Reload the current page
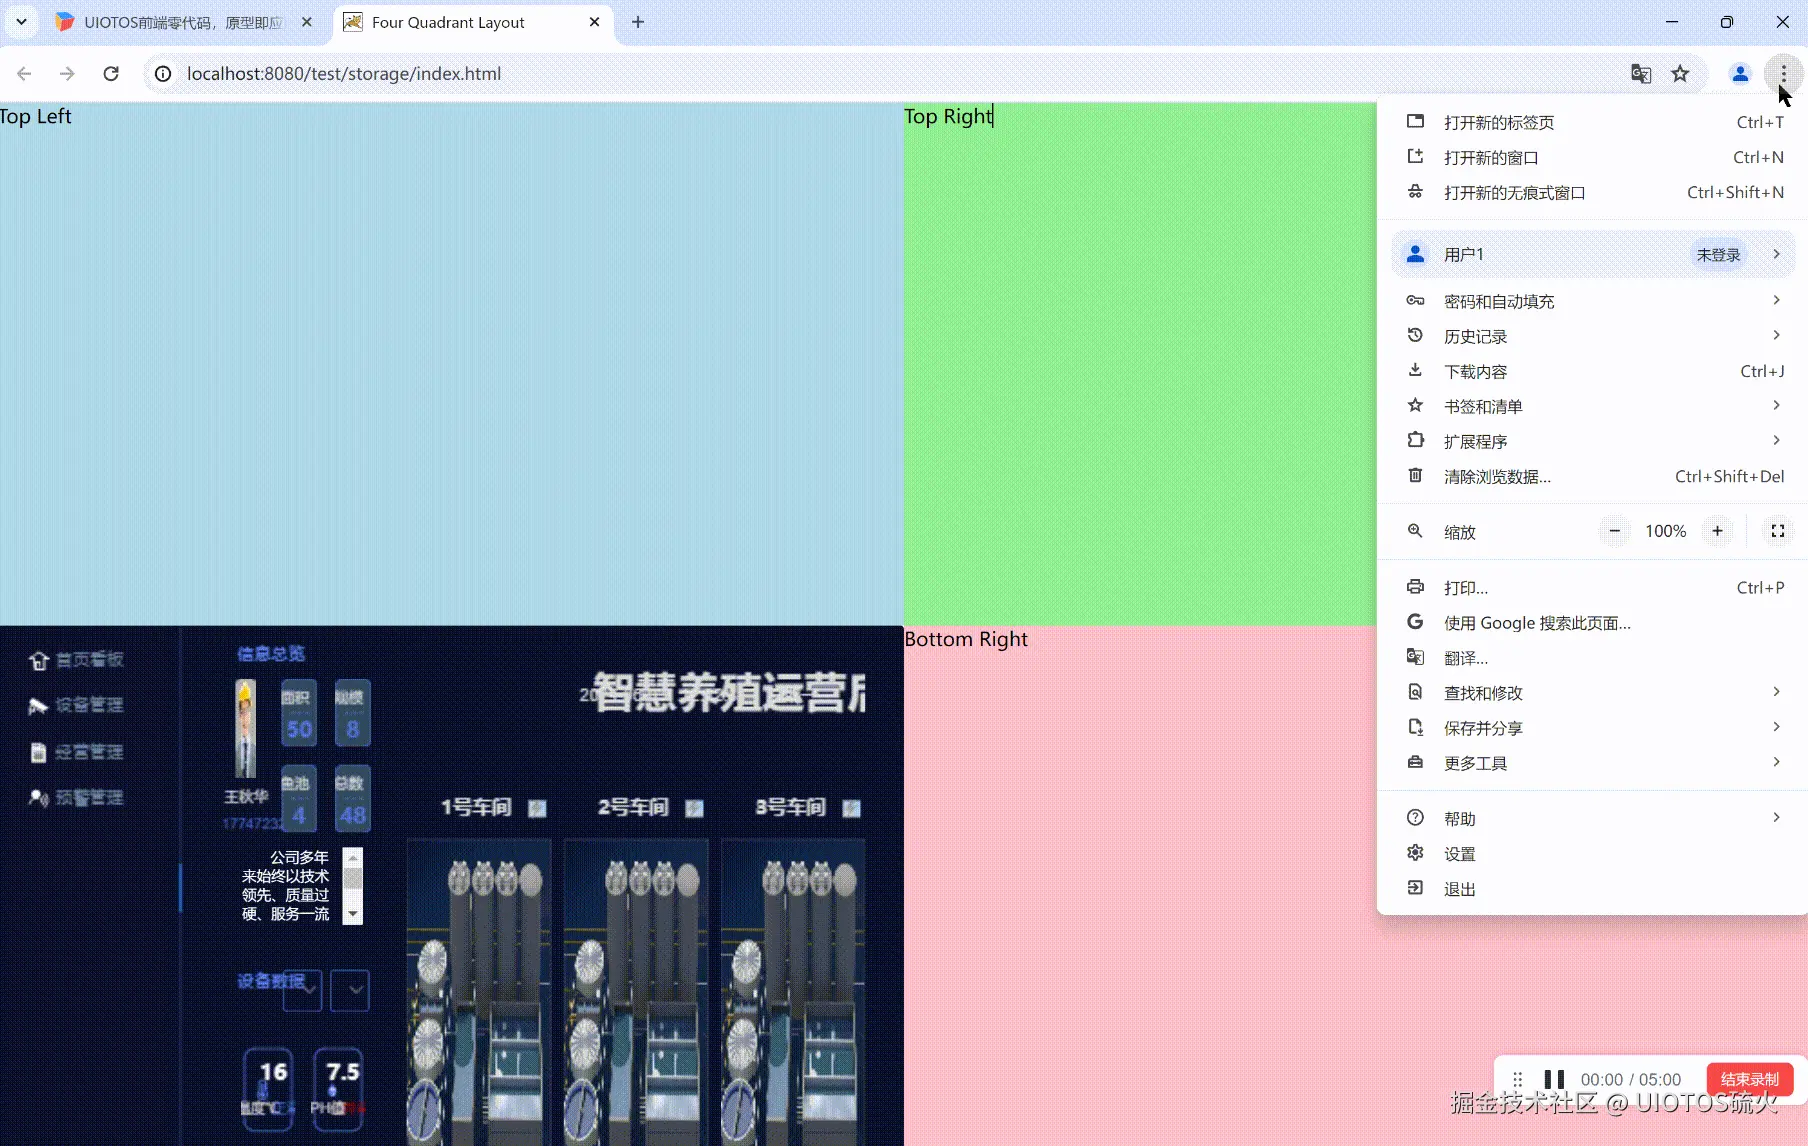This screenshot has height=1146, width=1808. [111, 73]
